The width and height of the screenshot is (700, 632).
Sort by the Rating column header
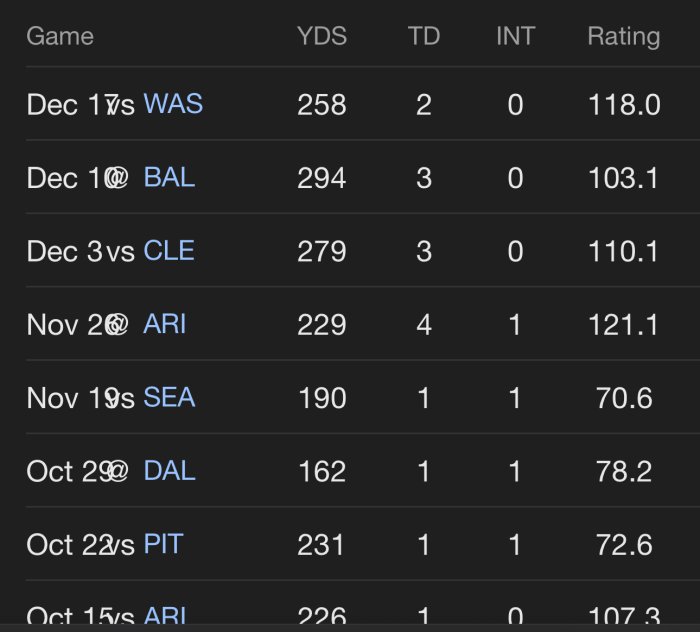coord(623,37)
